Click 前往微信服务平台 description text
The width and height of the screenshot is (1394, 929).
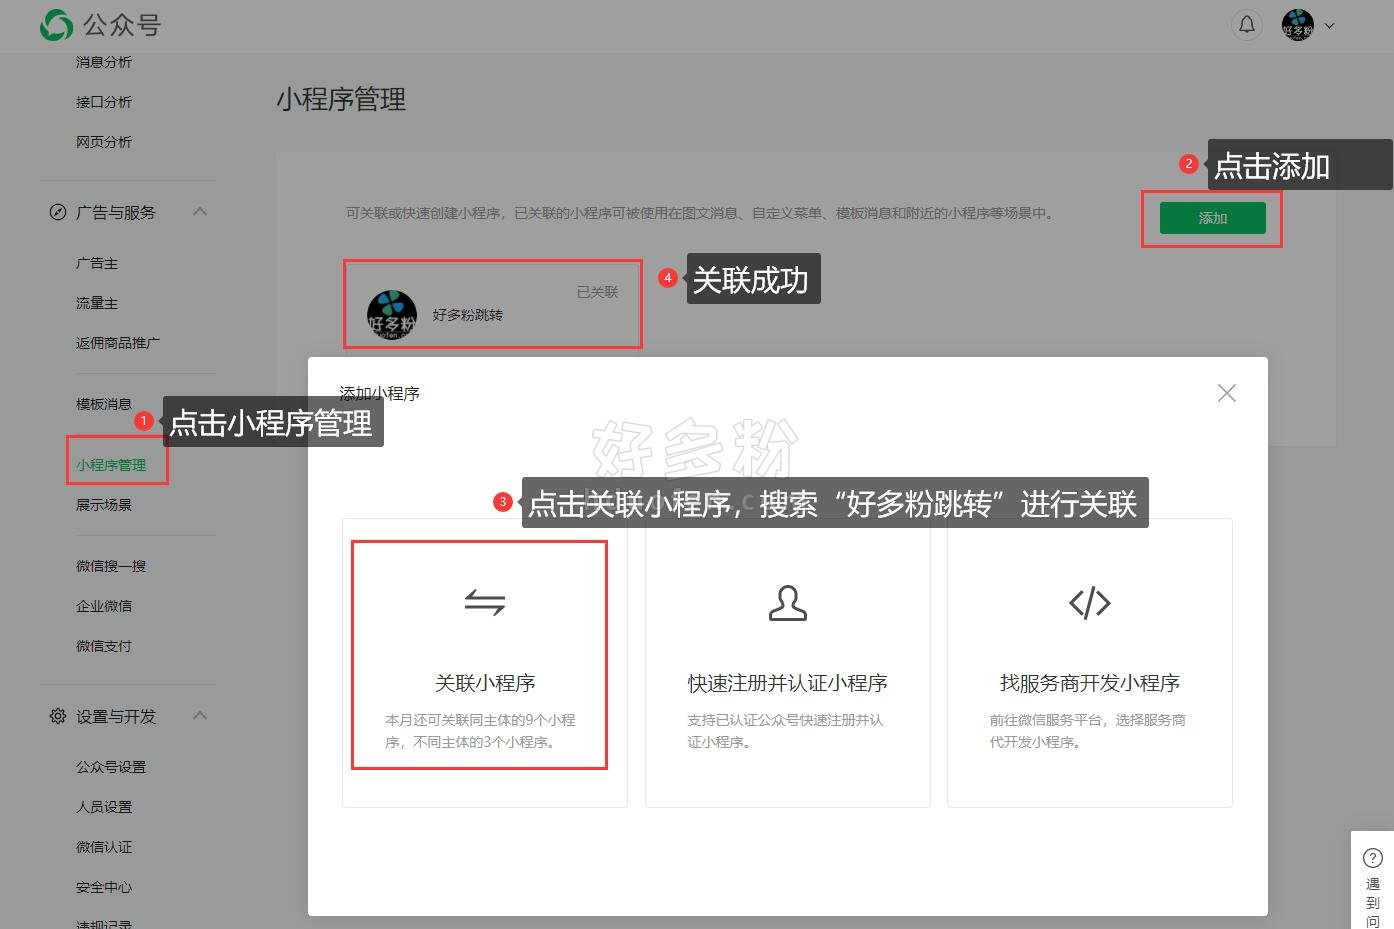coord(1088,731)
